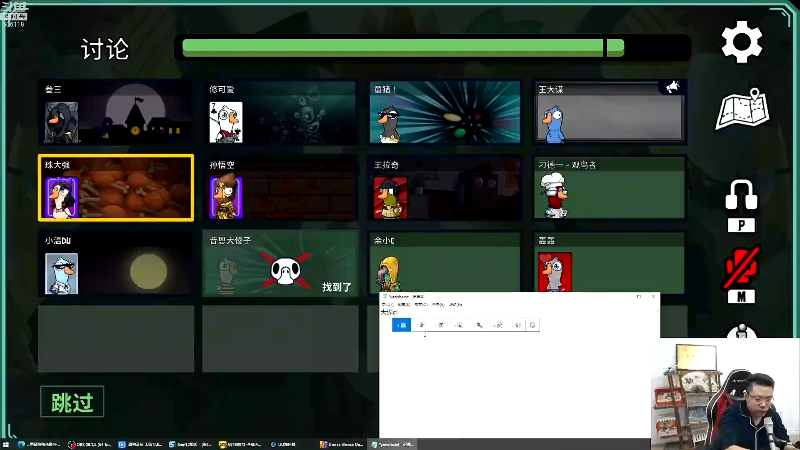Switch to the Goose Goose Duck taskbar item

point(341,444)
